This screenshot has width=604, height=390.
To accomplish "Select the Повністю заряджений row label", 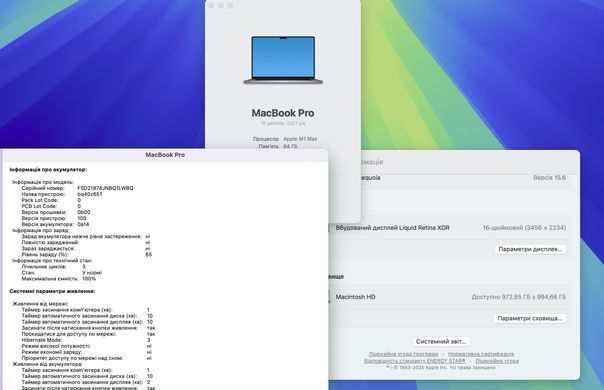I will point(50,242).
